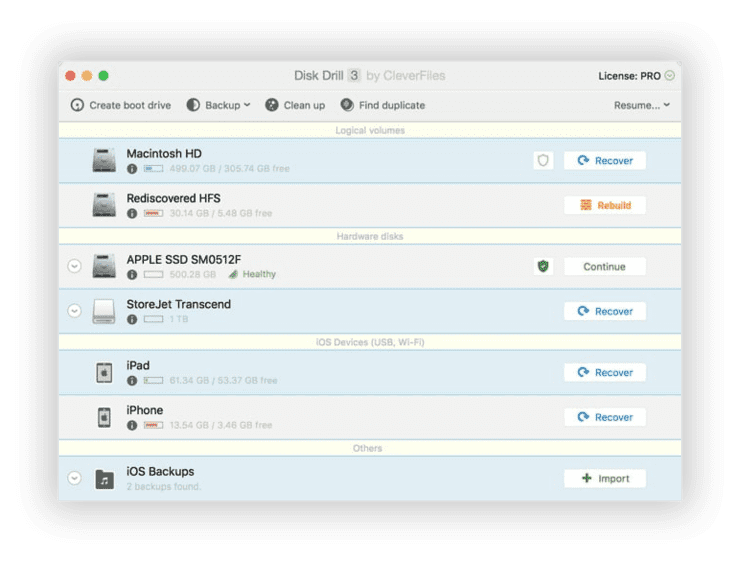Select Create boot drive
The height and width of the screenshot is (561, 739).
tap(121, 105)
